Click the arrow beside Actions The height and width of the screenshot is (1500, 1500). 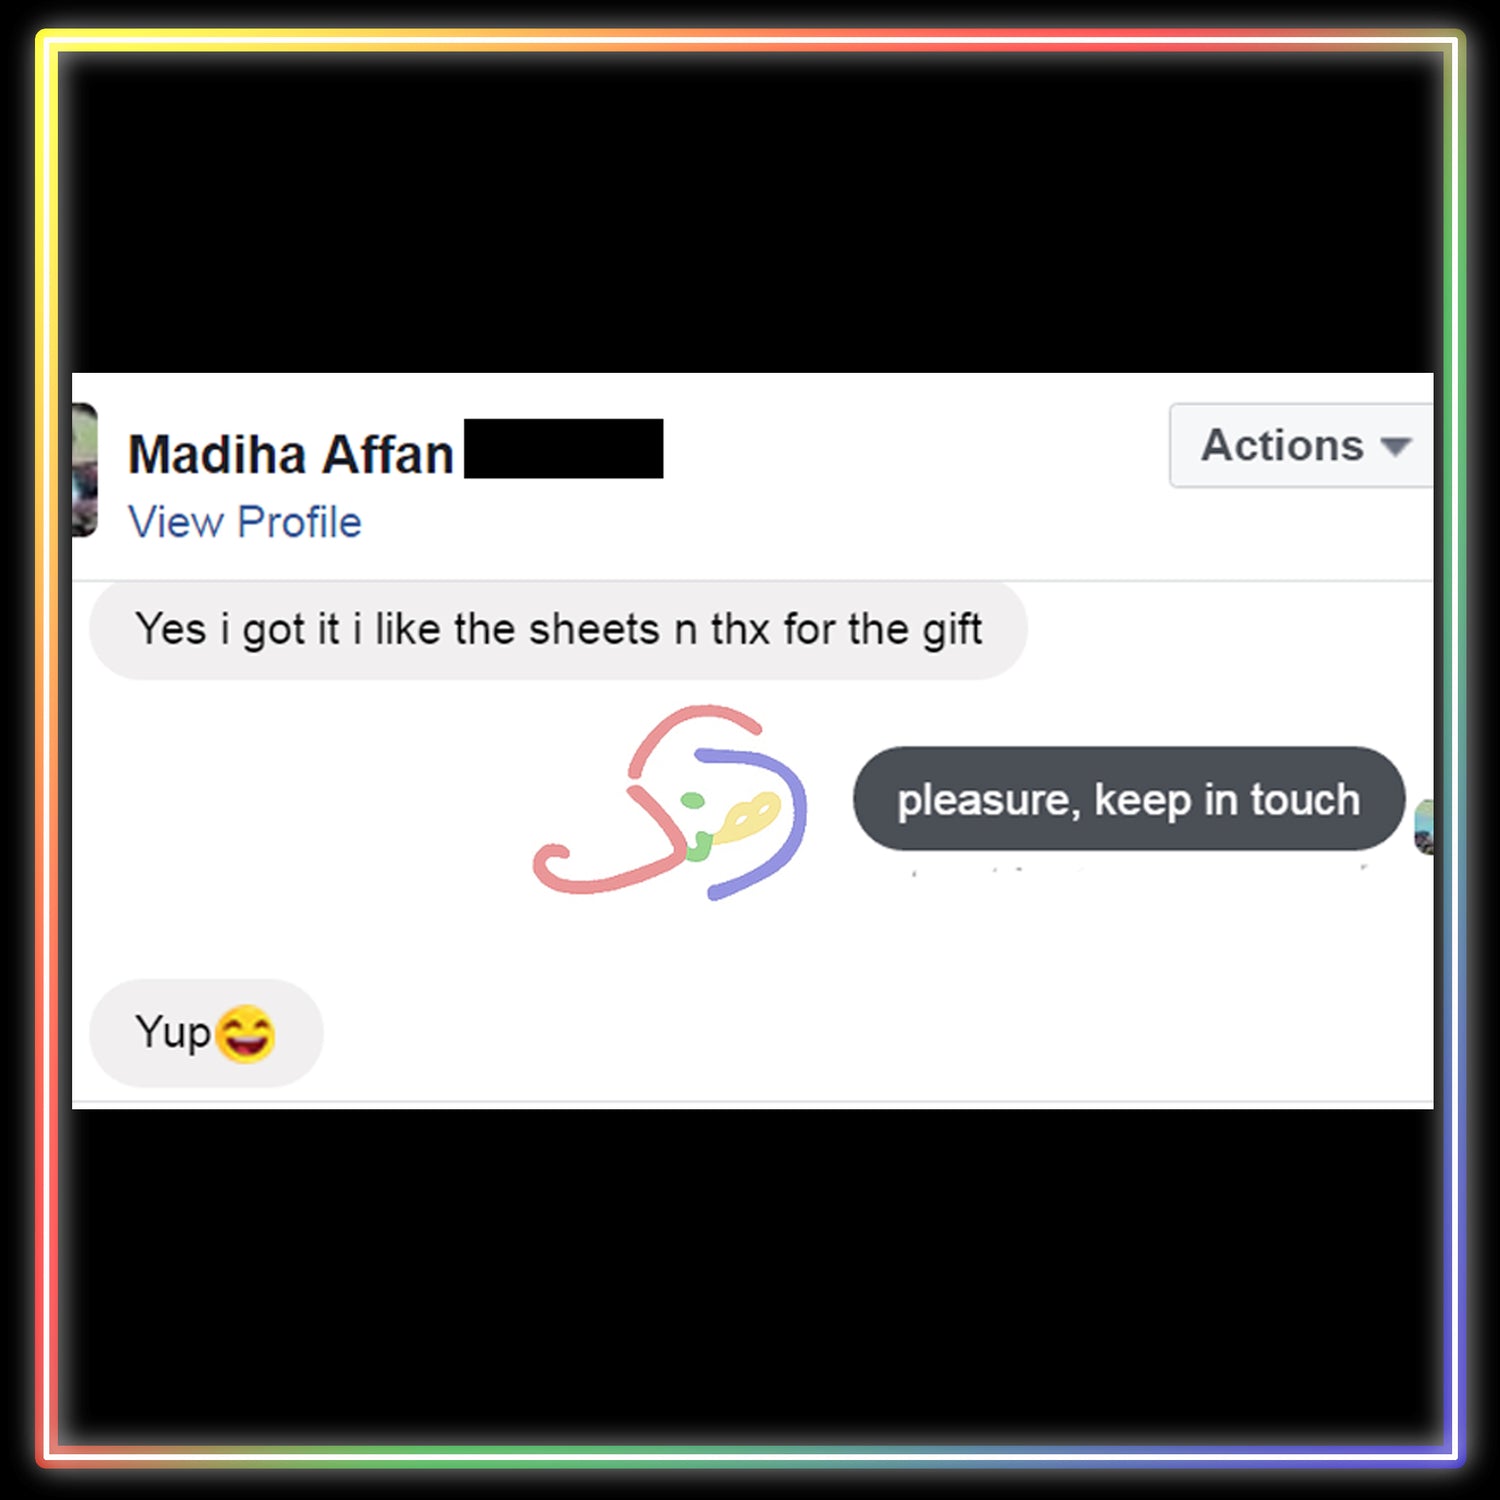pyautogui.click(x=1396, y=447)
